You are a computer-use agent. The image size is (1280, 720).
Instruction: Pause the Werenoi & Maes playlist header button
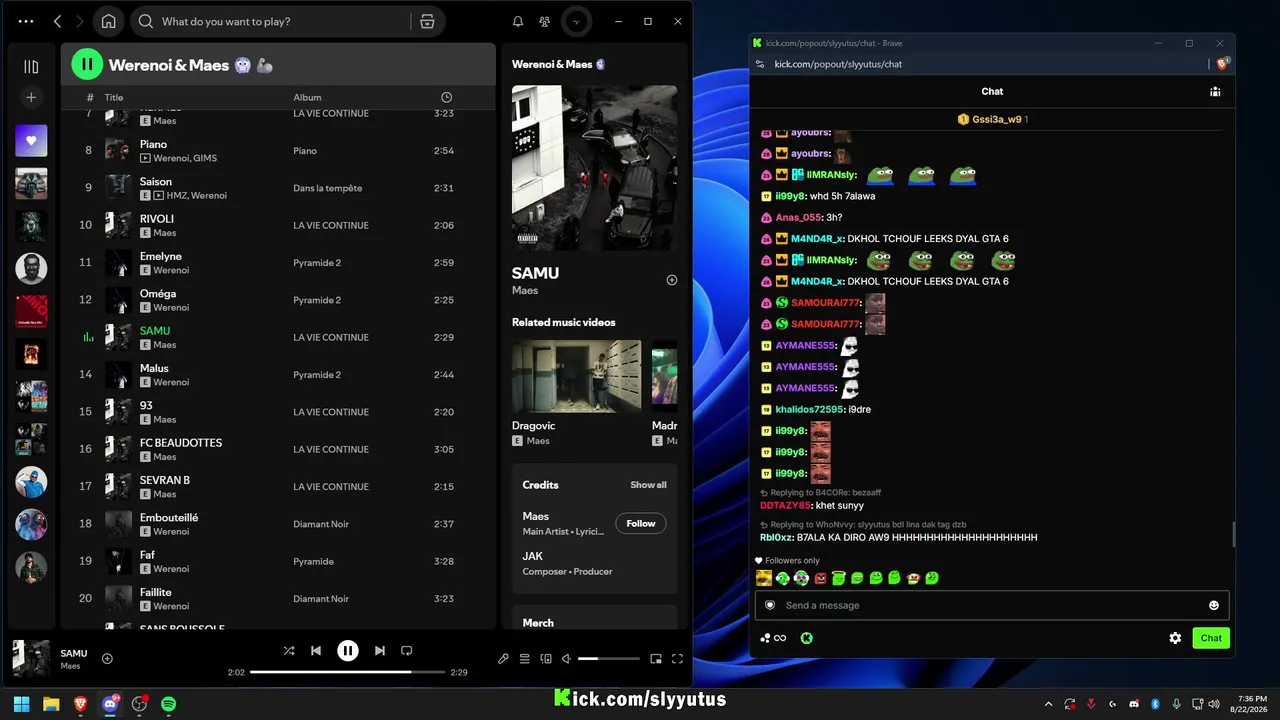pyautogui.click(x=87, y=65)
